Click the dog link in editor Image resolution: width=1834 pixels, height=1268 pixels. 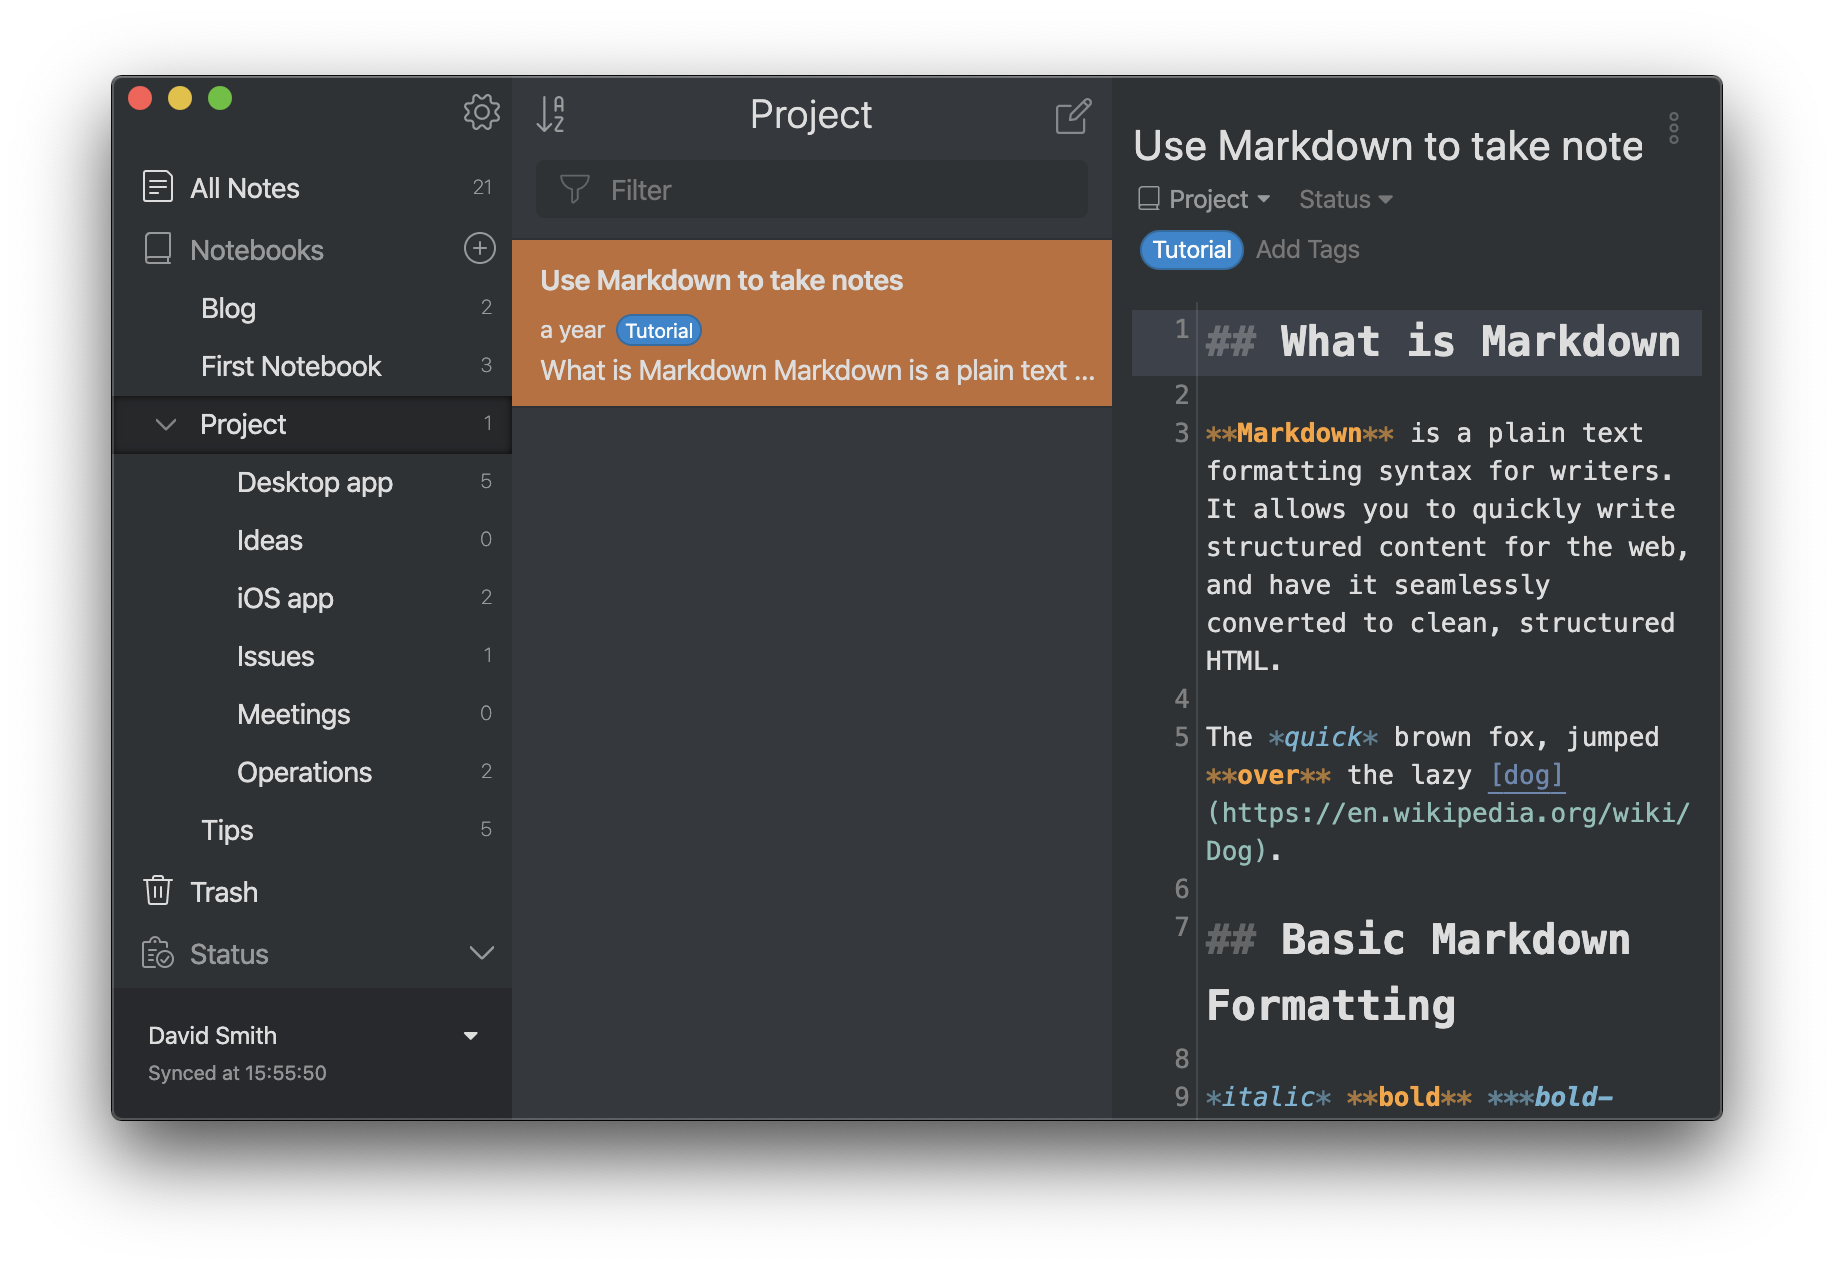1526,775
